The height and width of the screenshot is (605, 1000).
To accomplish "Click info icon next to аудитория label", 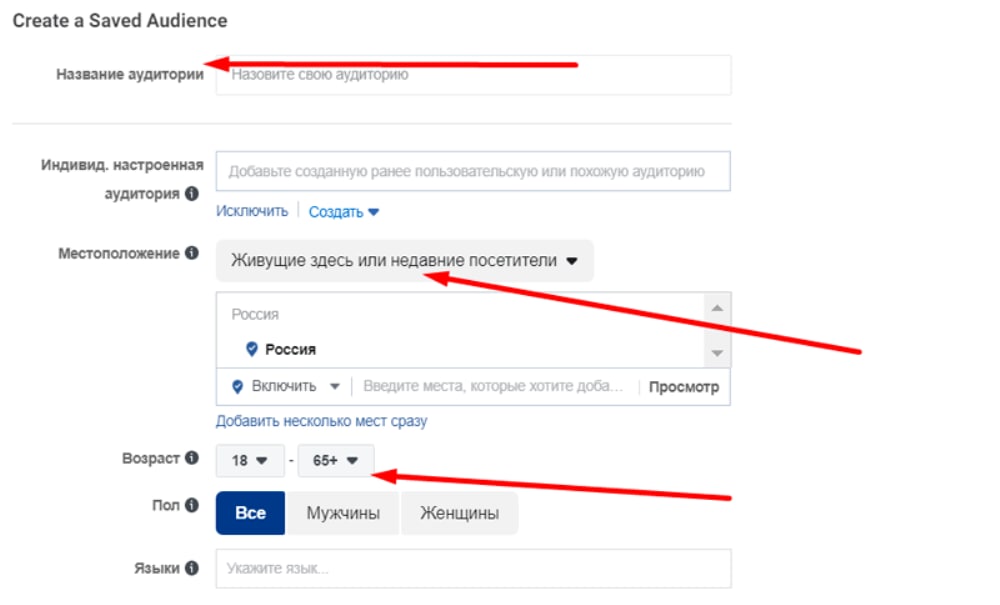I will click(x=191, y=194).
